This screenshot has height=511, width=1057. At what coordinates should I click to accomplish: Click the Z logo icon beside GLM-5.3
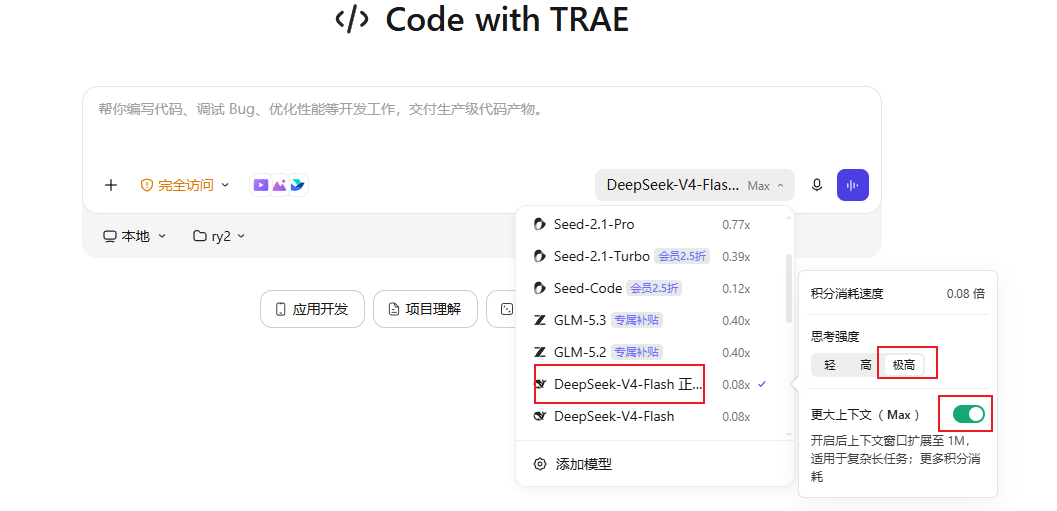coord(539,320)
